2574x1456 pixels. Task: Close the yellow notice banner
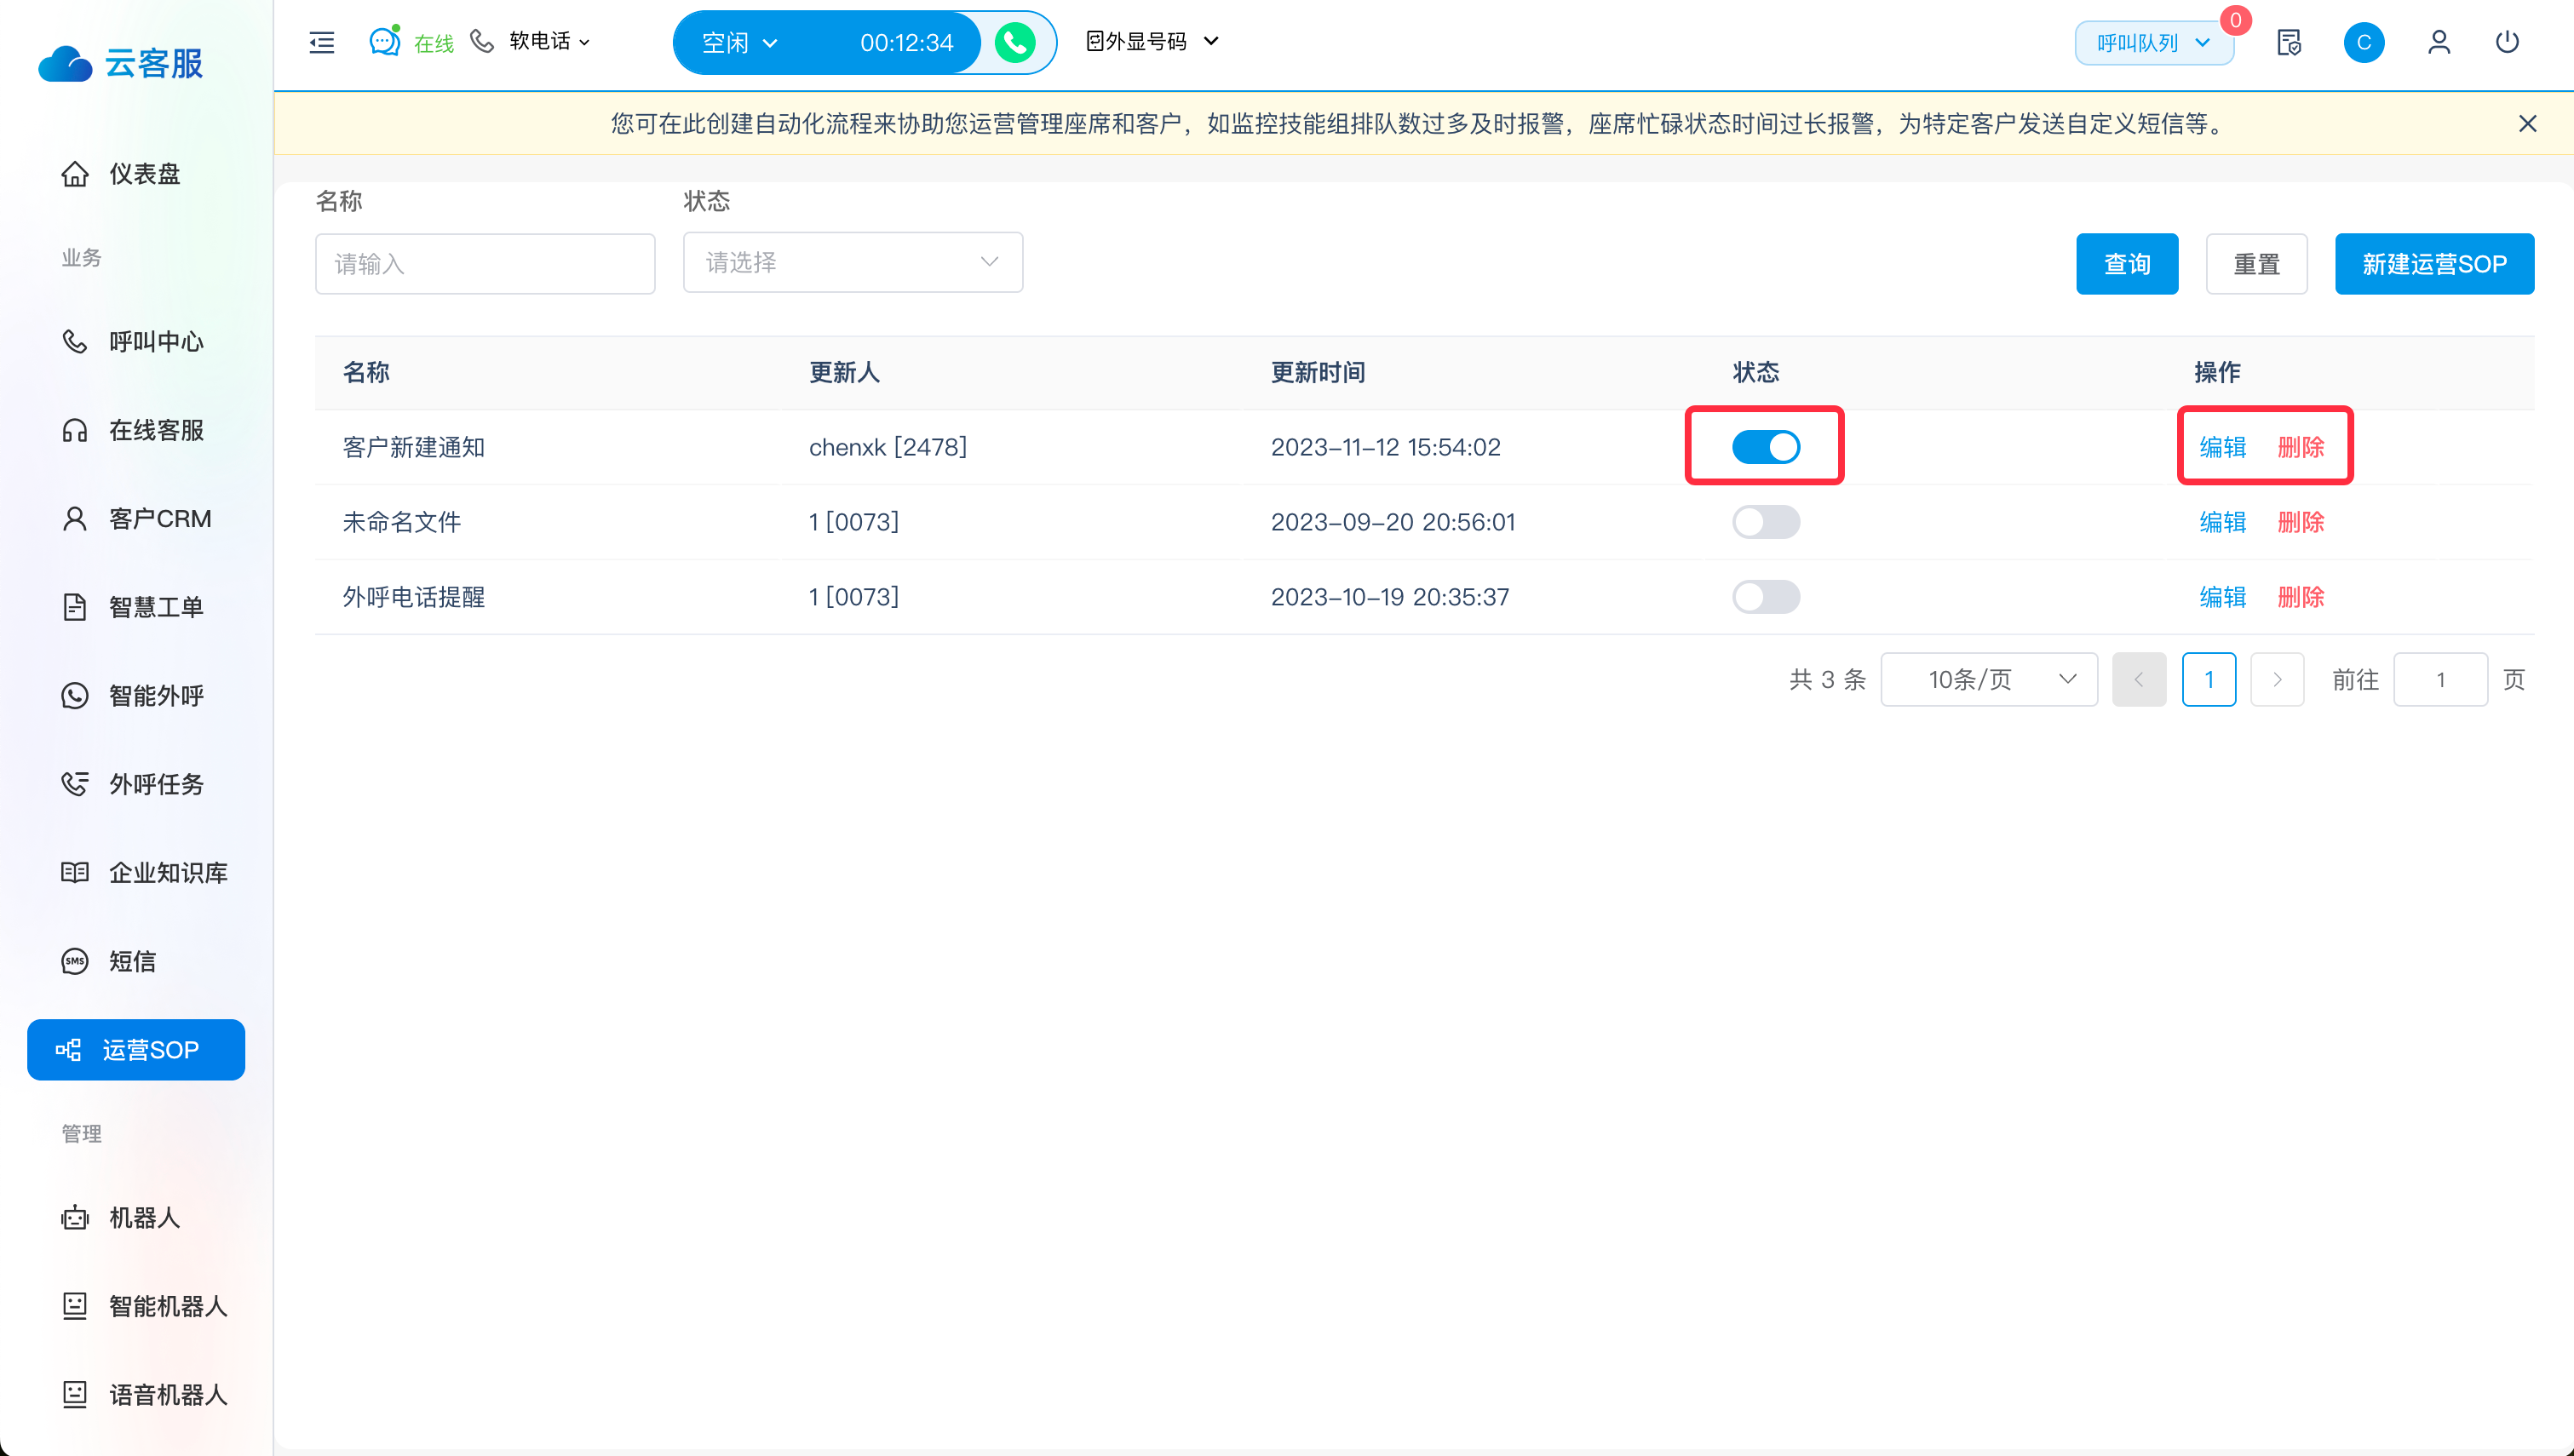pos(2527,123)
